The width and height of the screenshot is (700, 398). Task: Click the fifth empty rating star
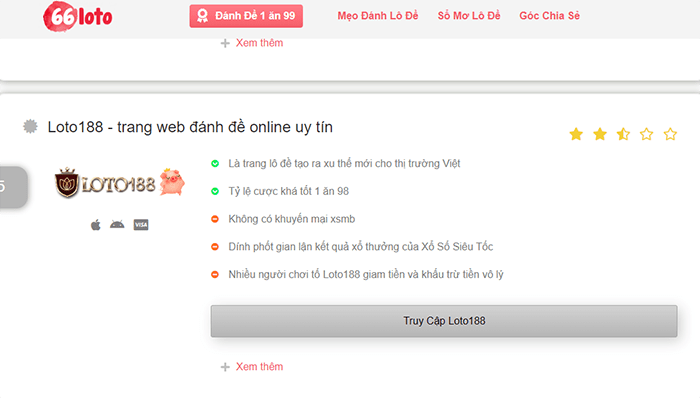click(x=670, y=134)
